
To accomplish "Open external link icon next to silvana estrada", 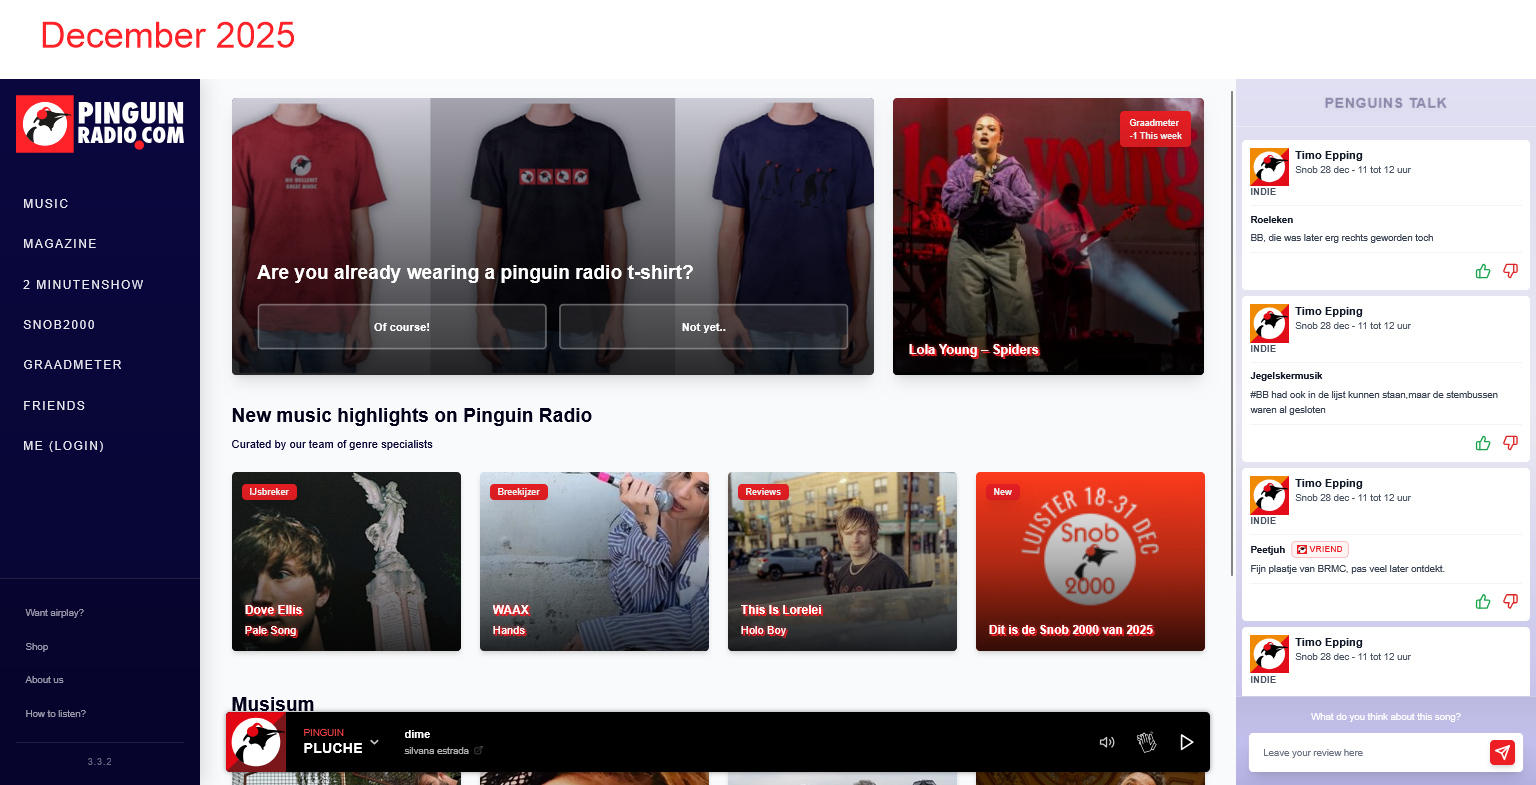I will 478,751.
